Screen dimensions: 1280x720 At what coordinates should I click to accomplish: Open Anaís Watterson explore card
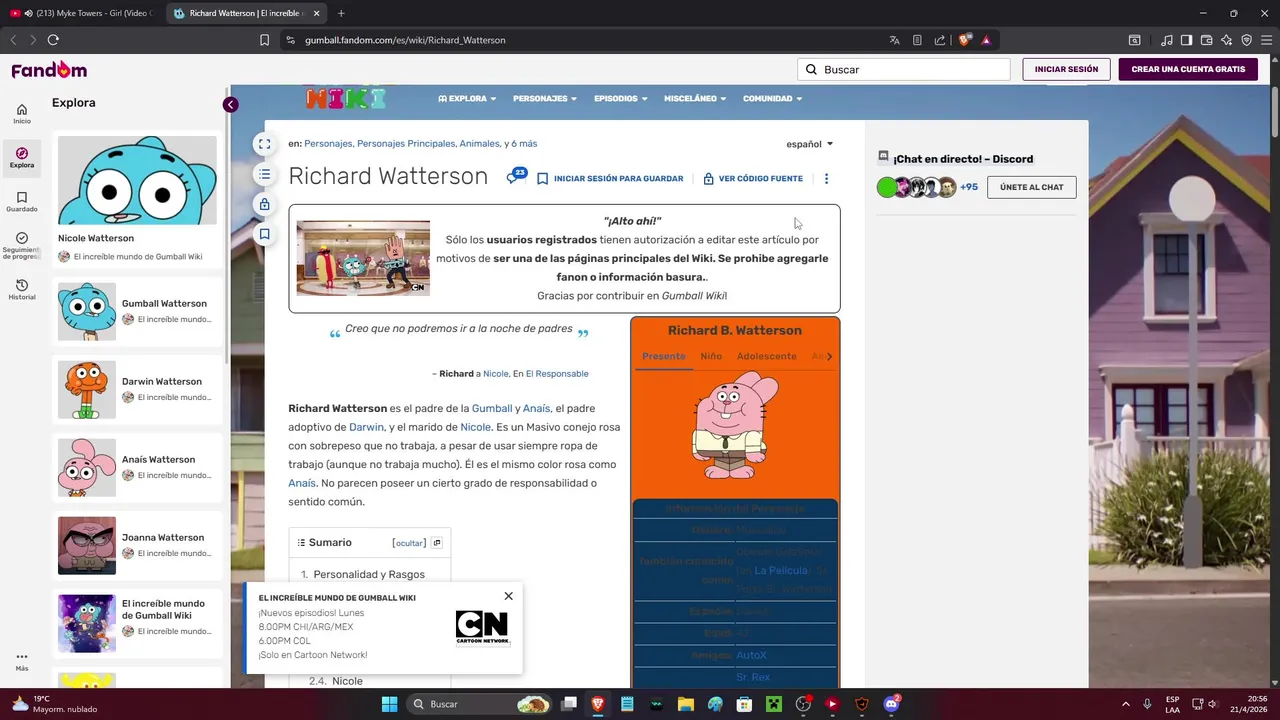(137, 467)
